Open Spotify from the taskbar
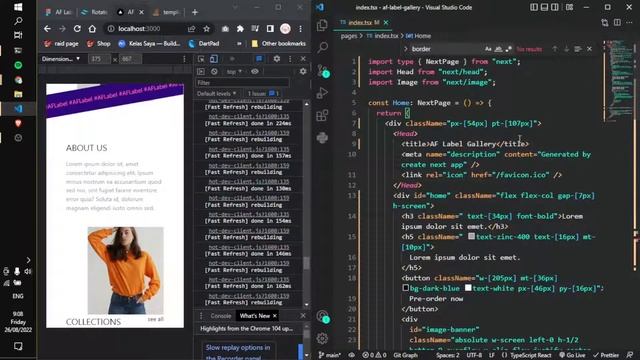Viewport: 640px width, 360px height. [x=18, y=65]
